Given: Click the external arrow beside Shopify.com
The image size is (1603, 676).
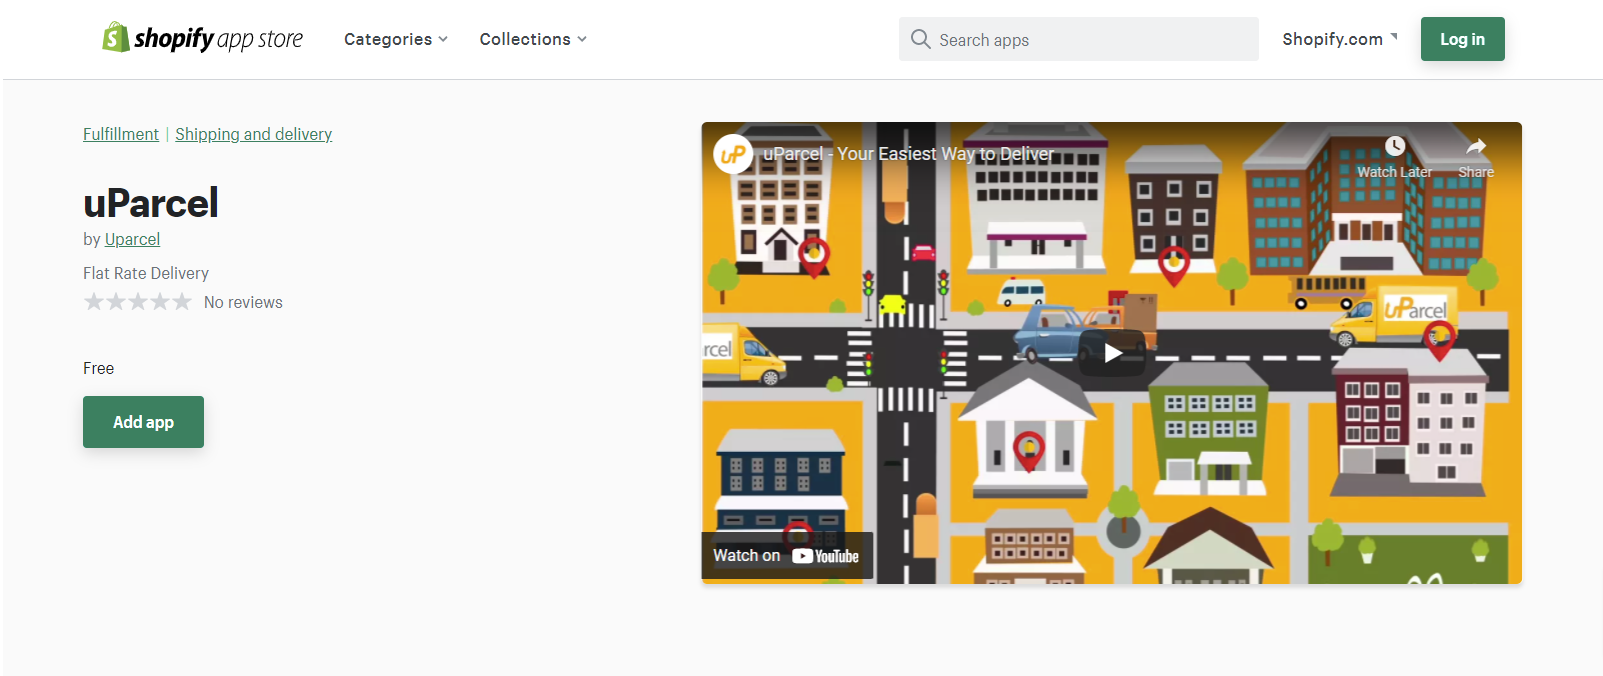Looking at the screenshot, I should tap(1394, 36).
